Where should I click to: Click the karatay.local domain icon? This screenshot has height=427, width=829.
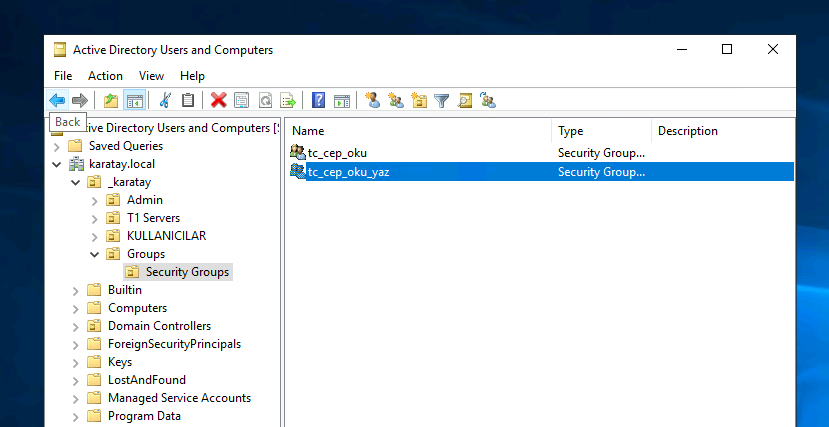pyautogui.click(x=77, y=164)
